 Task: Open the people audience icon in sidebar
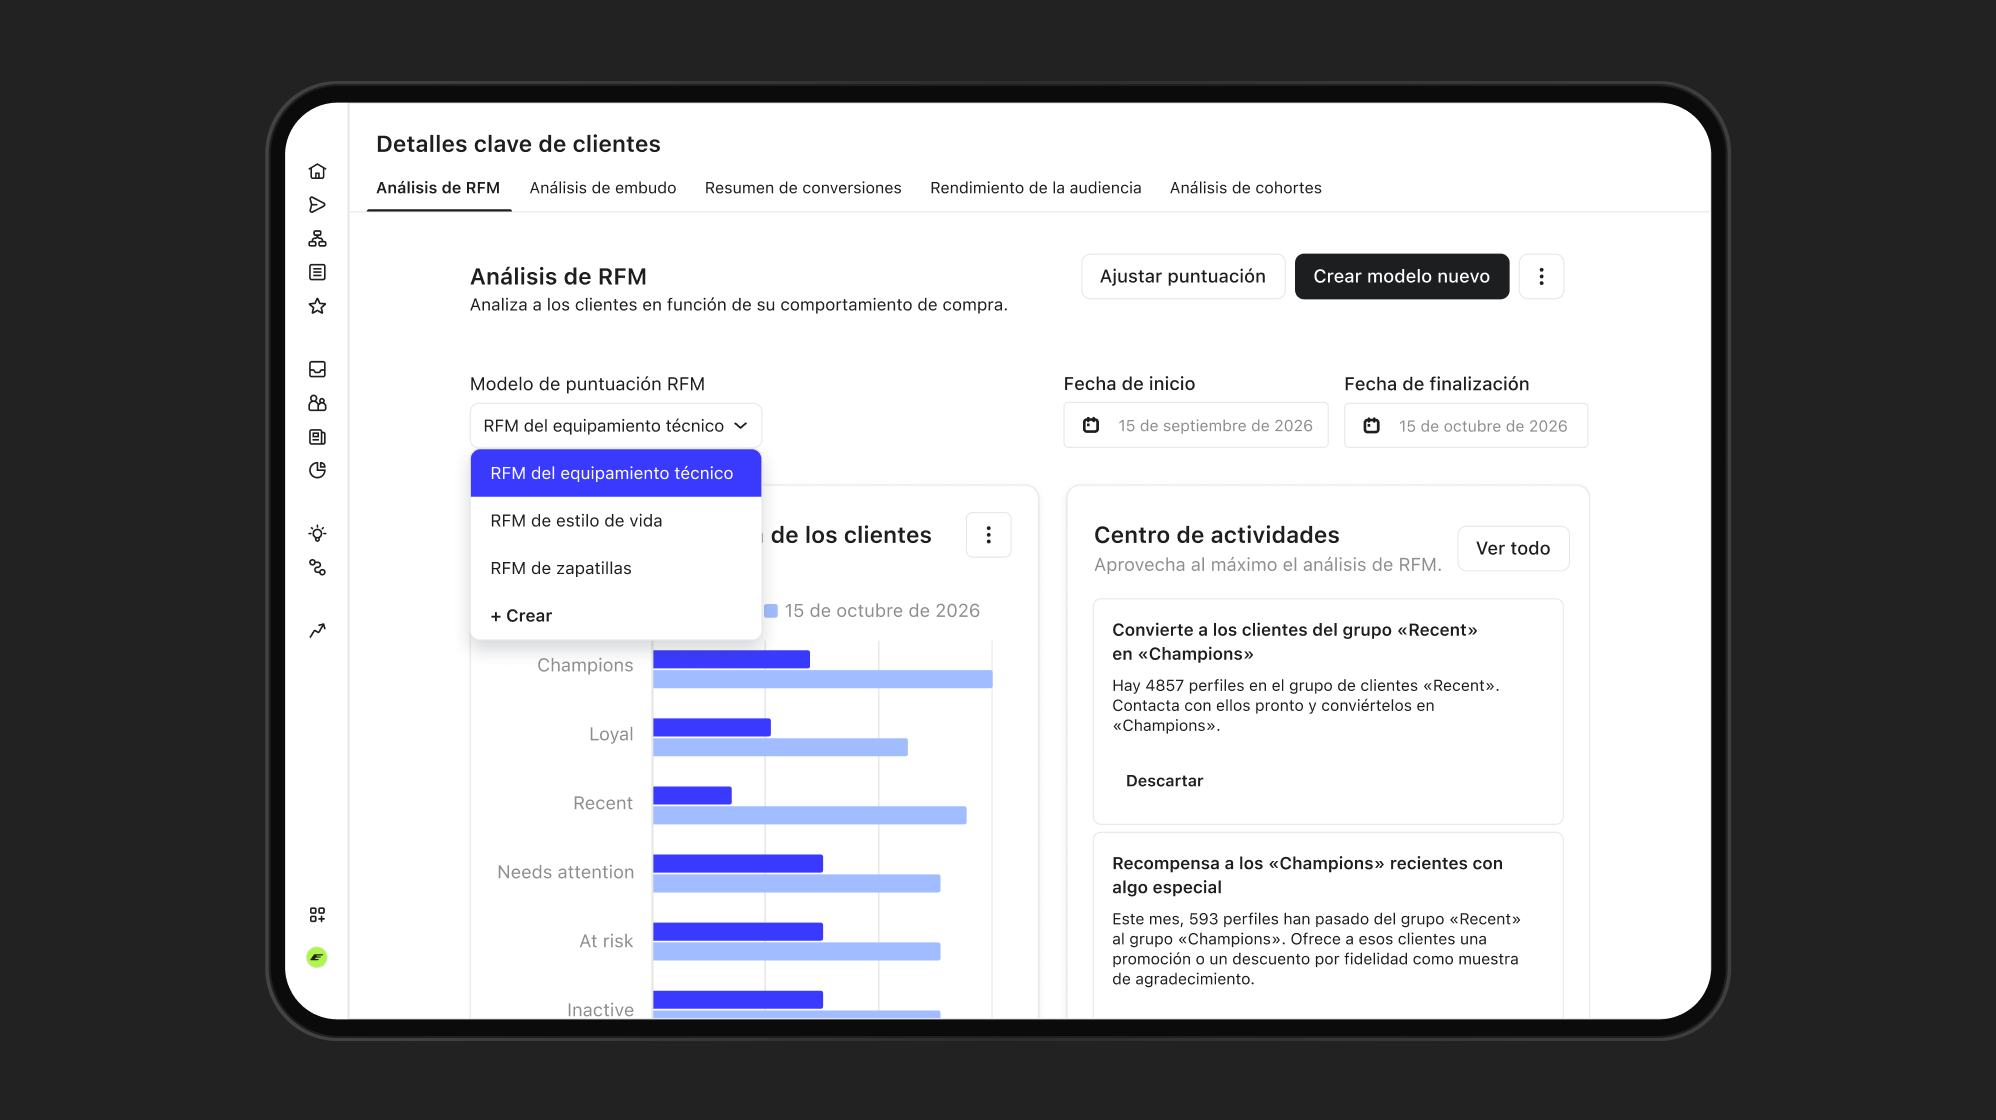pyautogui.click(x=317, y=403)
